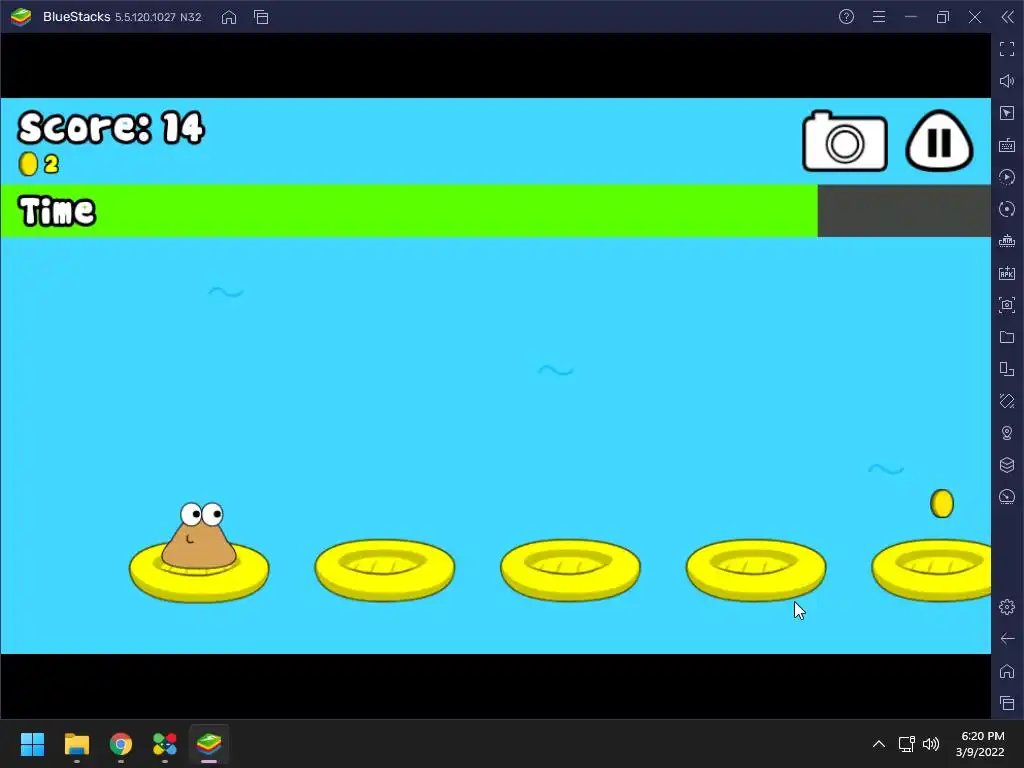Open network settings in system tray
The image size is (1024, 768).
[906, 744]
